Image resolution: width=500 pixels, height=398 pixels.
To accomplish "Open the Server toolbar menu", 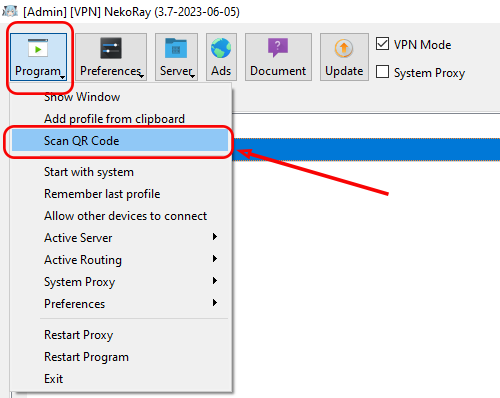I will point(176,57).
